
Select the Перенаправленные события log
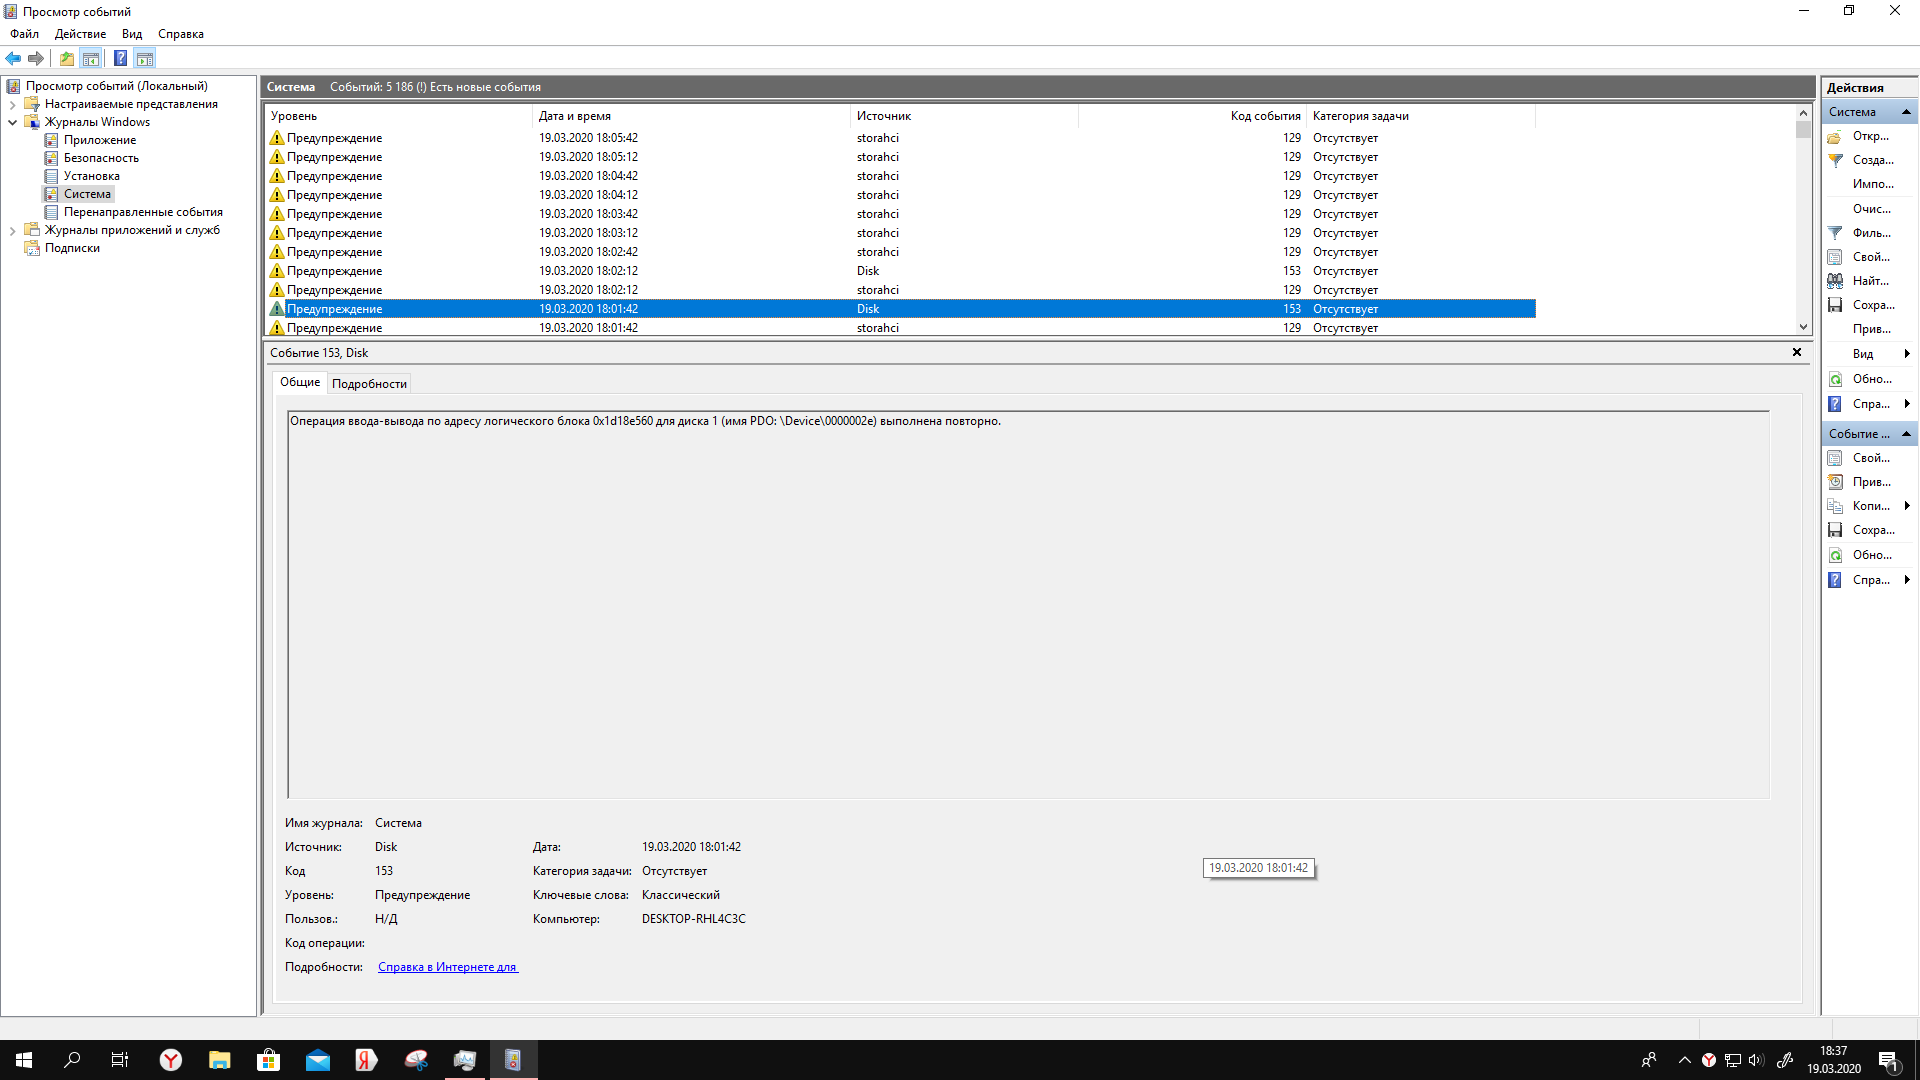[143, 212]
